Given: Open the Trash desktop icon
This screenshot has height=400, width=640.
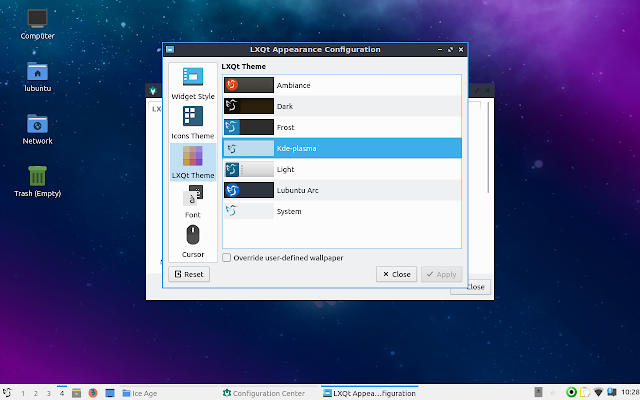Looking at the screenshot, I should tap(37, 180).
